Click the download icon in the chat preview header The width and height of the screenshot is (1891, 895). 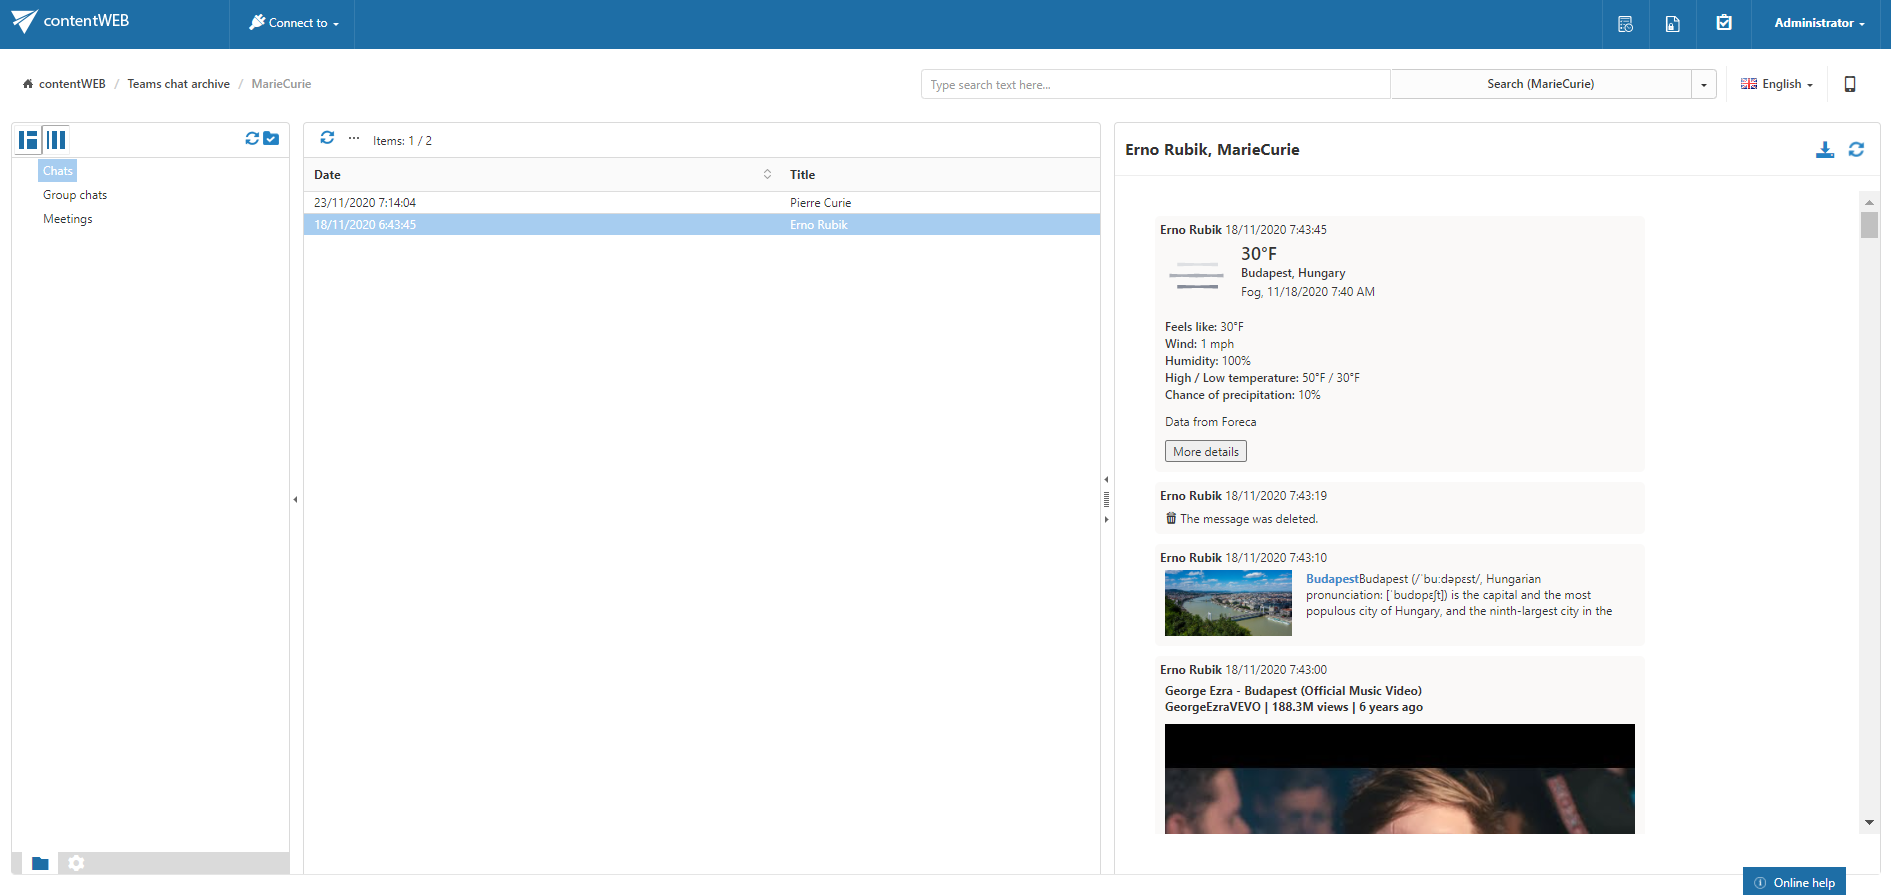pos(1824,150)
